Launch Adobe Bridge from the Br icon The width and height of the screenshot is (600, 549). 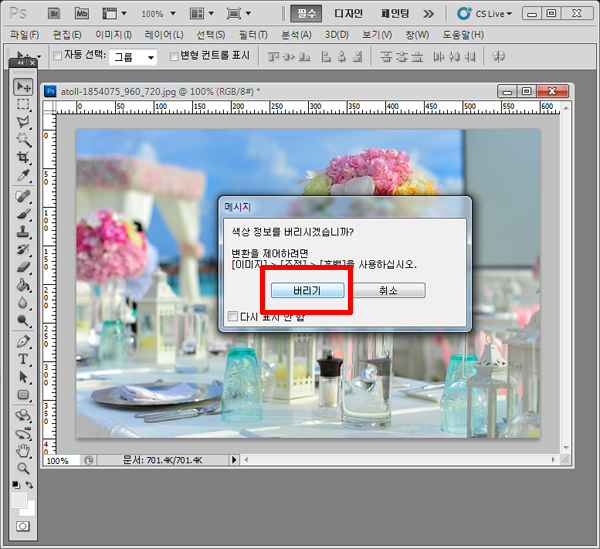click(55, 14)
